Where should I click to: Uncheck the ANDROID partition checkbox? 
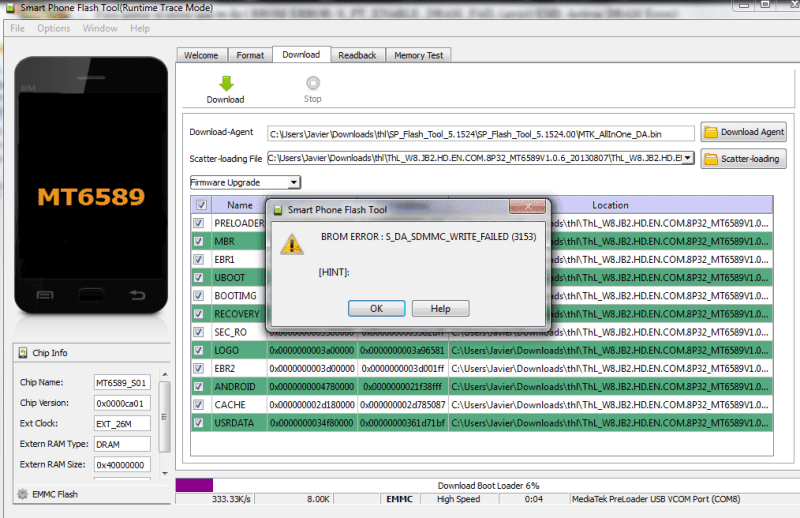click(x=198, y=386)
